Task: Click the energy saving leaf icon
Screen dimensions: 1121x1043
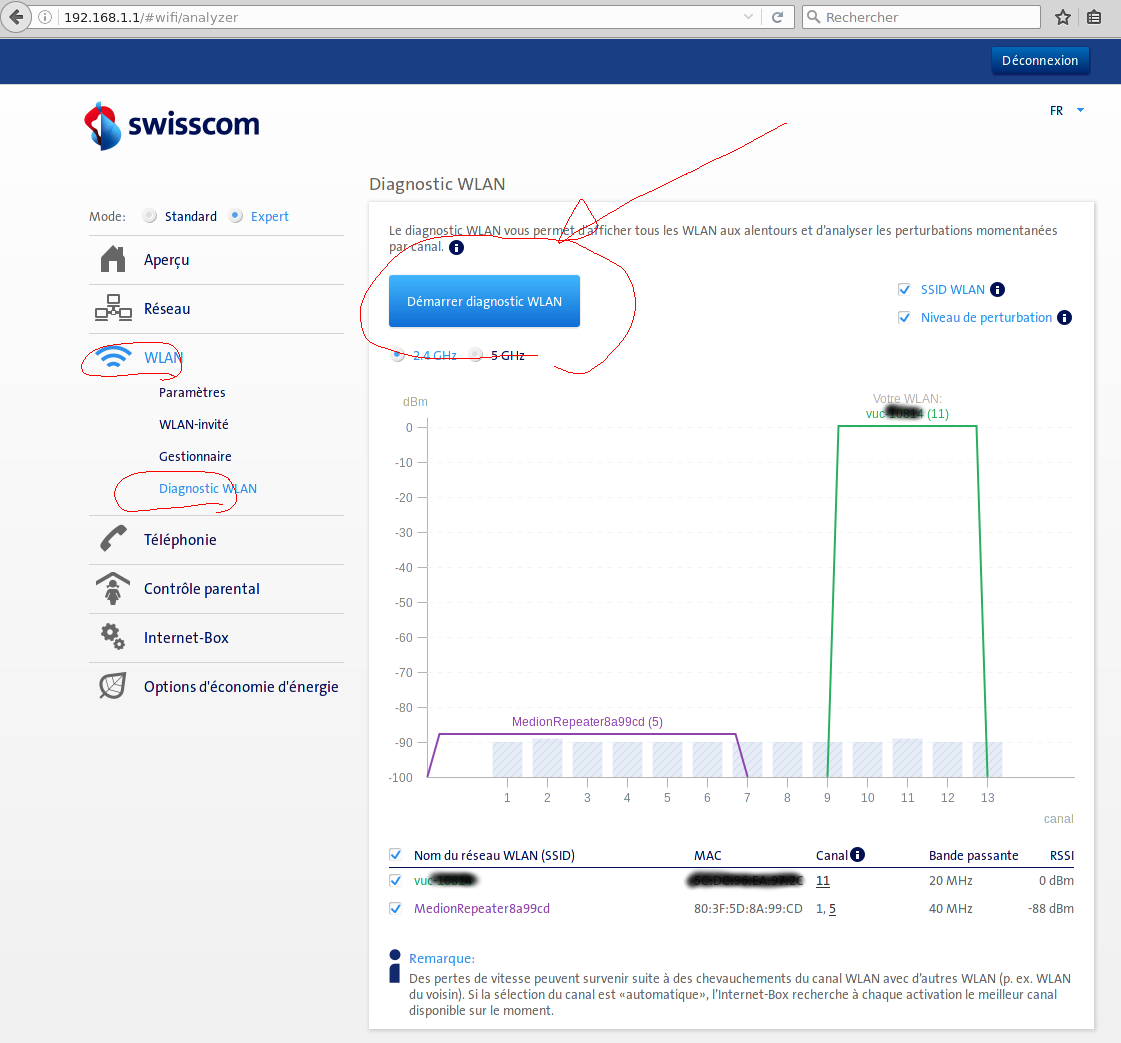Action: pyautogui.click(x=113, y=686)
